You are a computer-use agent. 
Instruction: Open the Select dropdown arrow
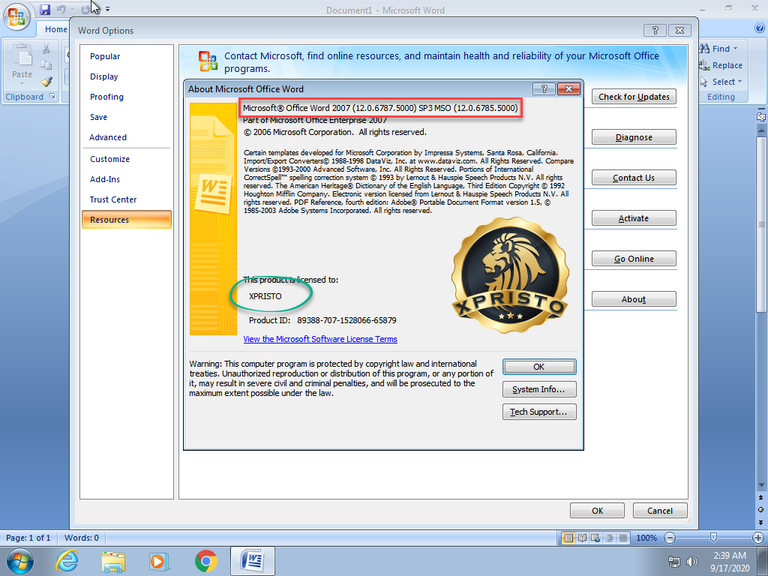click(740, 81)
